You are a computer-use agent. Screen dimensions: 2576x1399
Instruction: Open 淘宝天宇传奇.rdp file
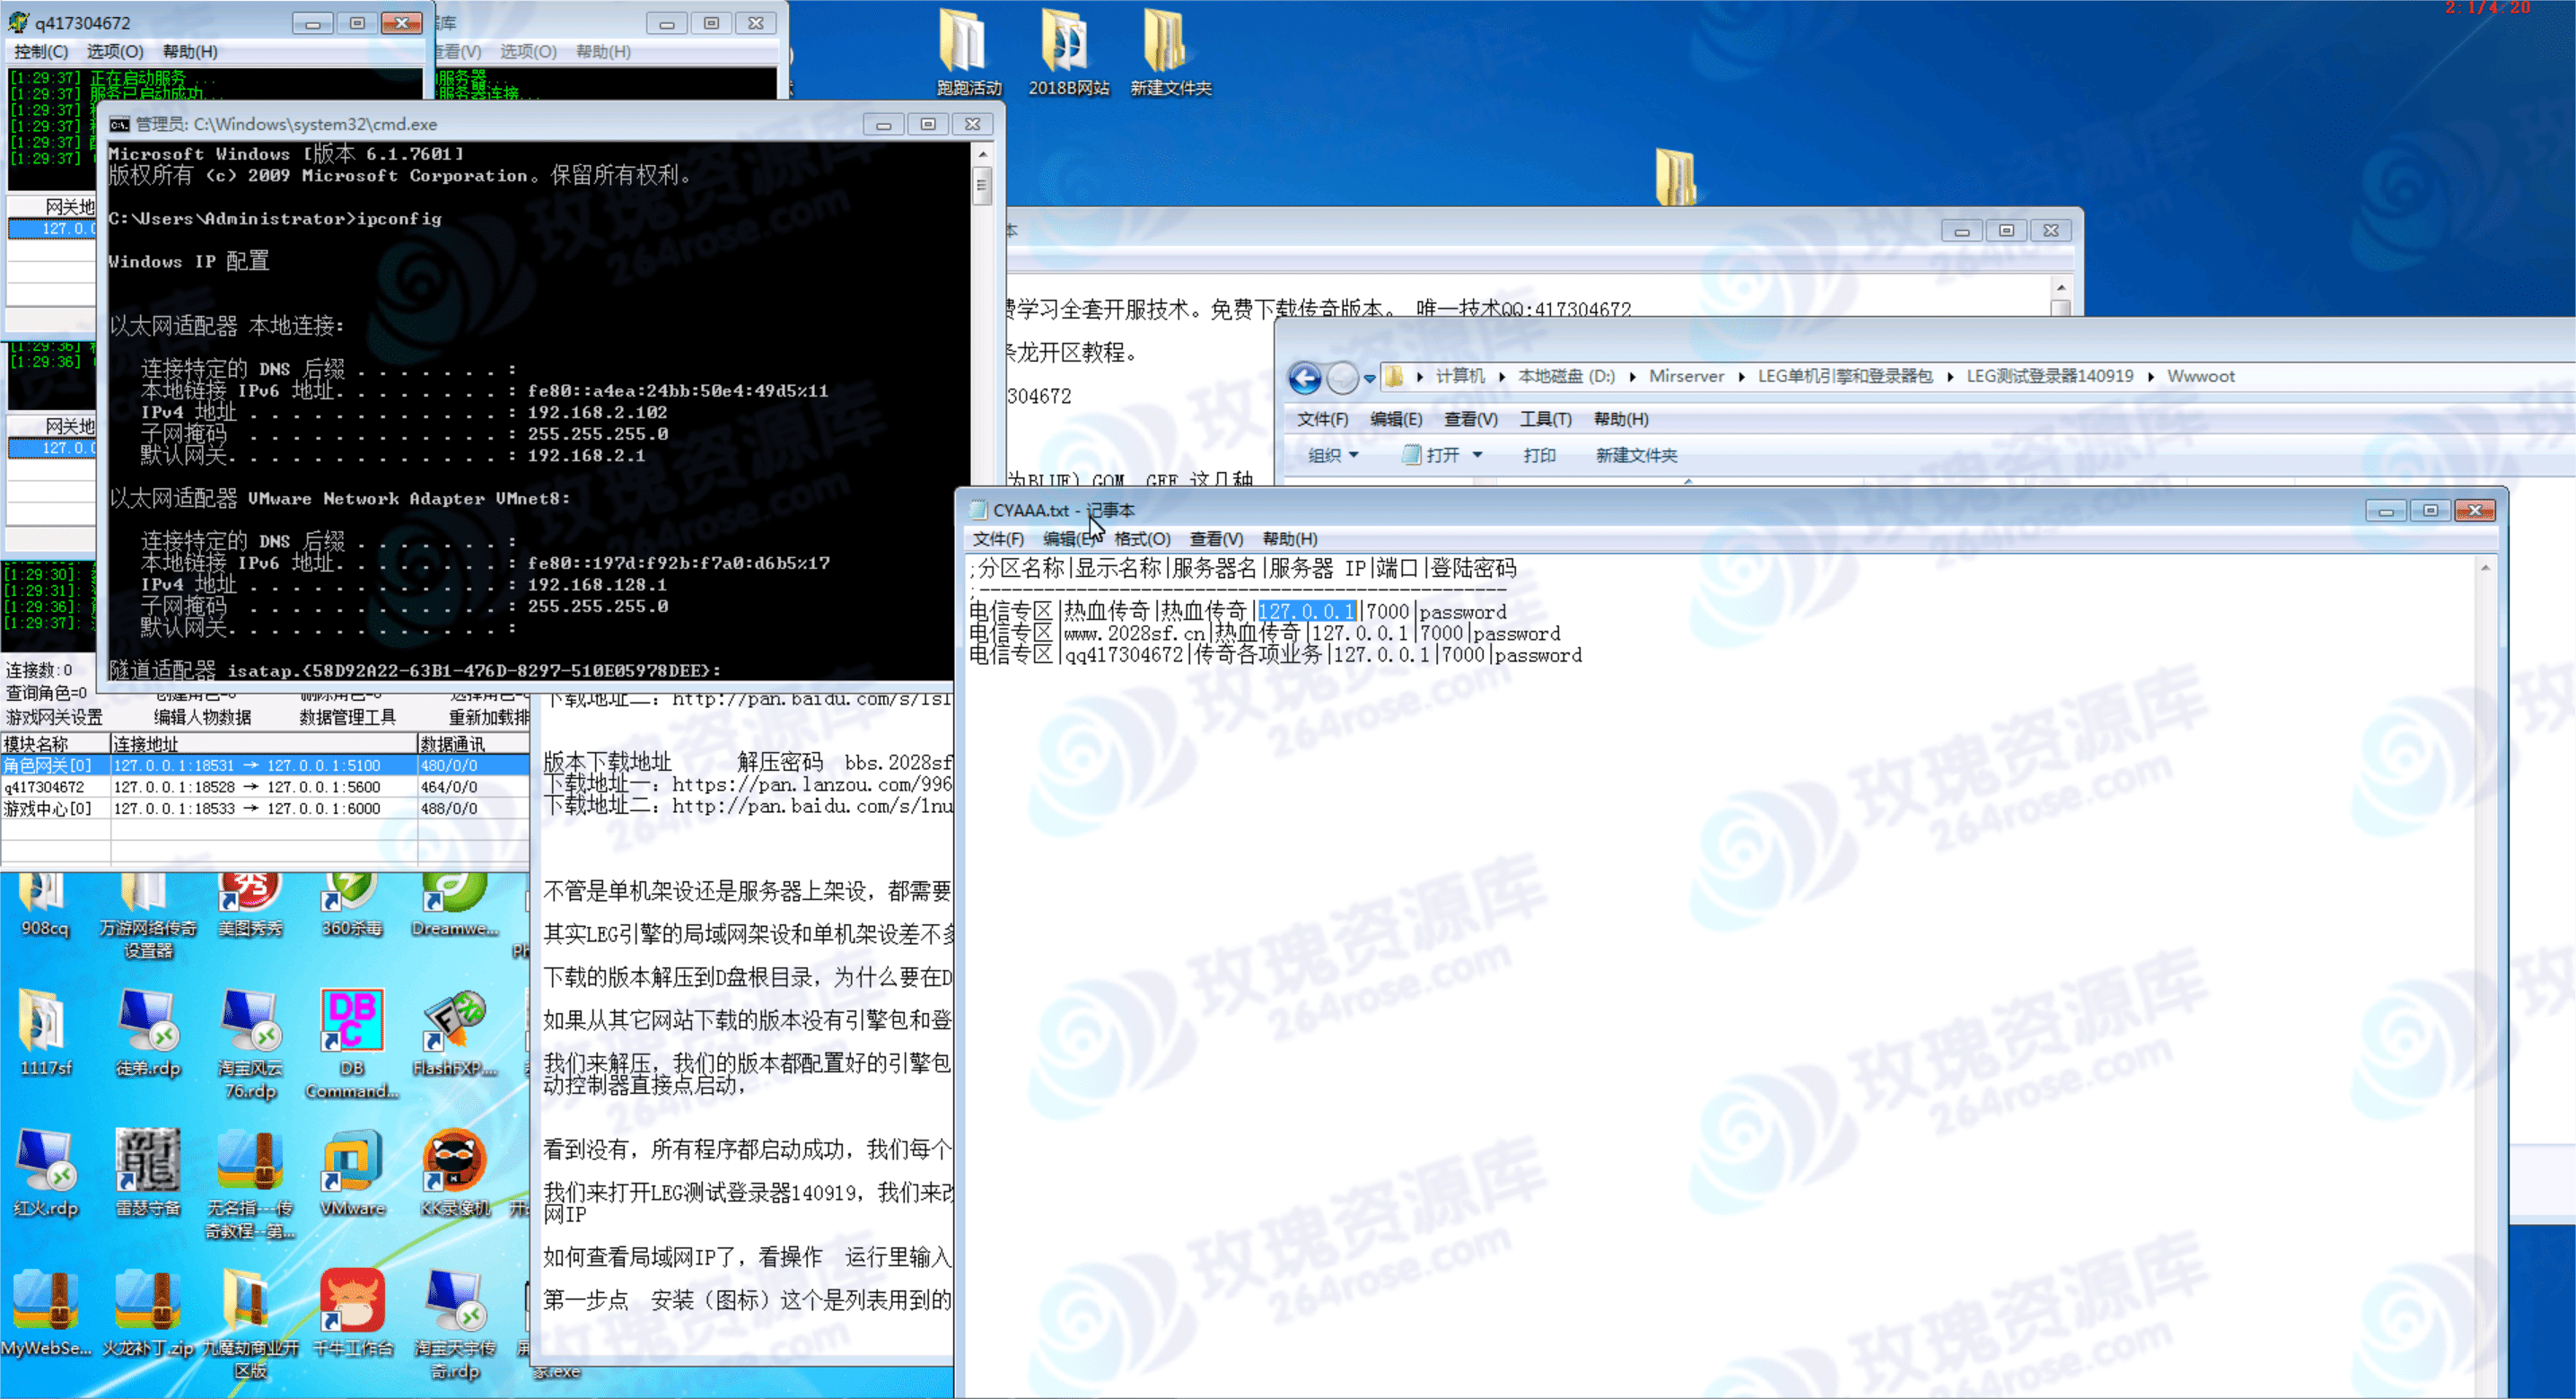click(455, 1323)
